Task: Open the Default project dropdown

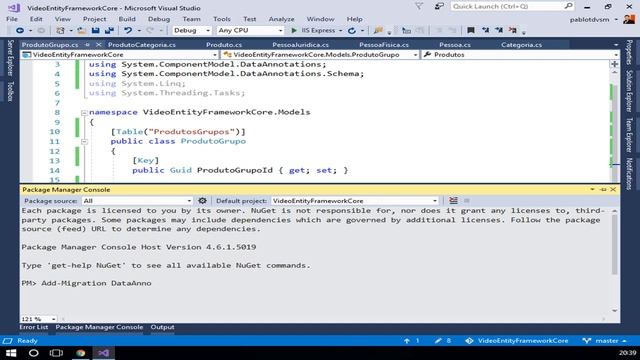Action: coord(354,201)
